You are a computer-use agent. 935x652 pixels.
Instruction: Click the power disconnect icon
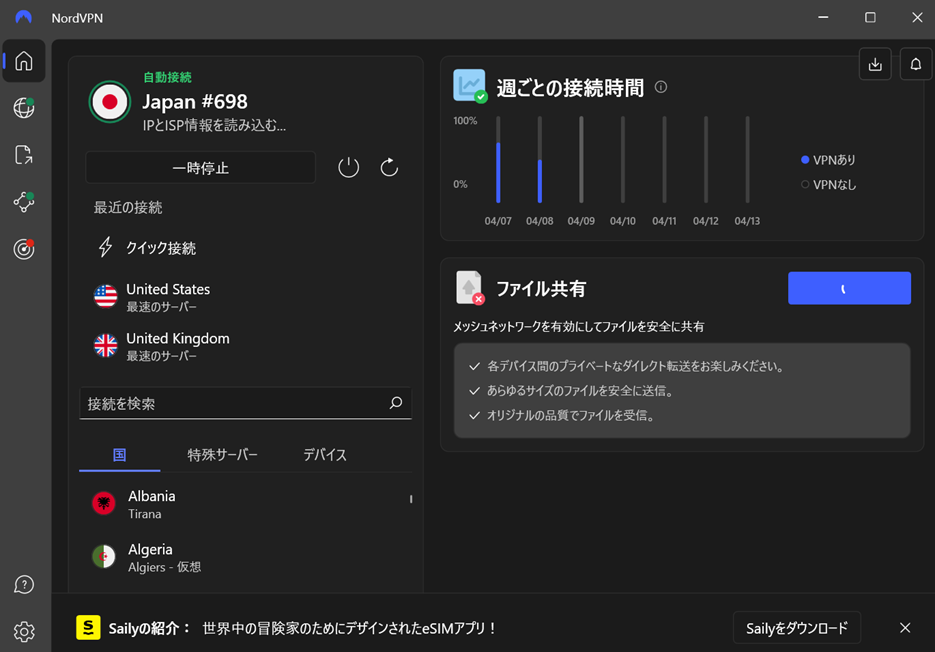tap(349, 168)
